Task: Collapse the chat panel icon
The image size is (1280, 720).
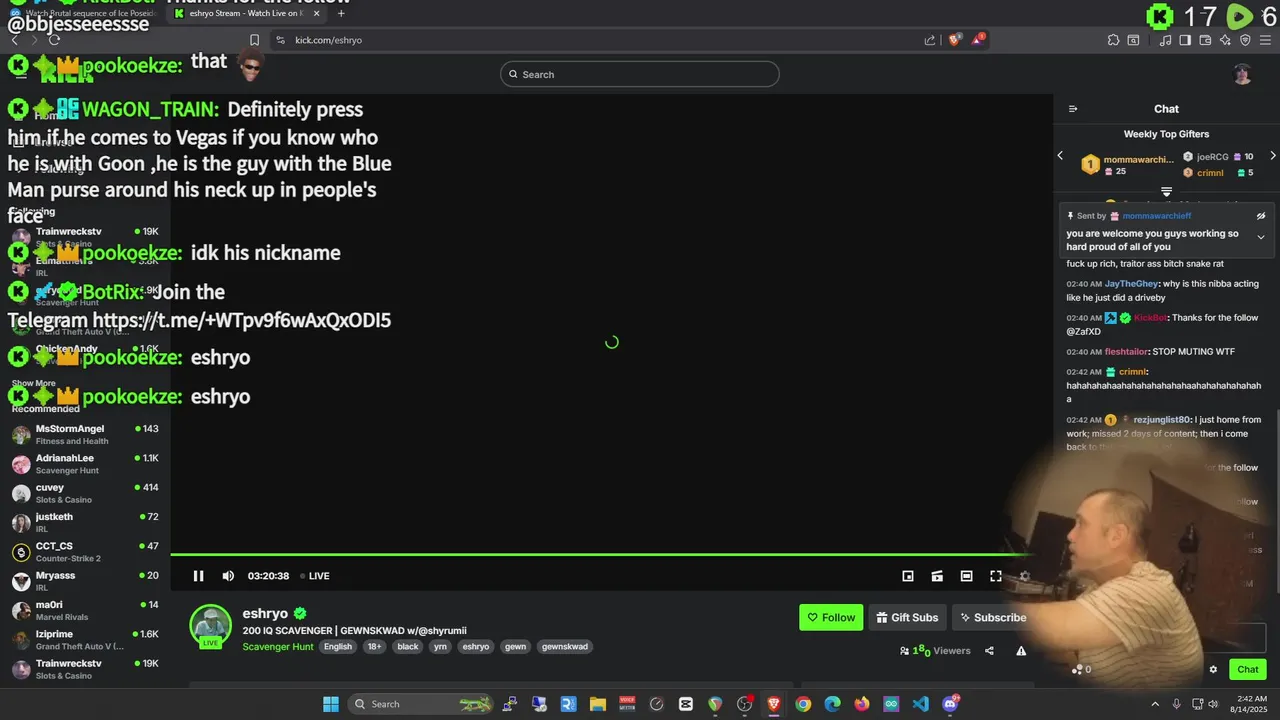Action: coord(1073,109)
